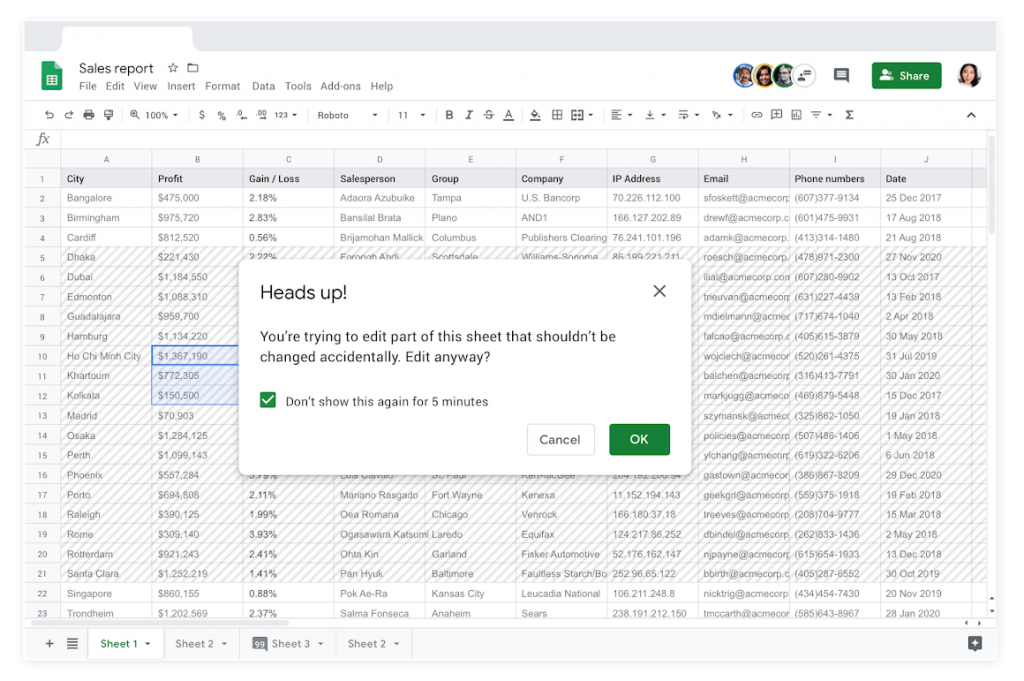The image size is (1024, 681).
Task: Open the fill color picker
Action: 536,114
